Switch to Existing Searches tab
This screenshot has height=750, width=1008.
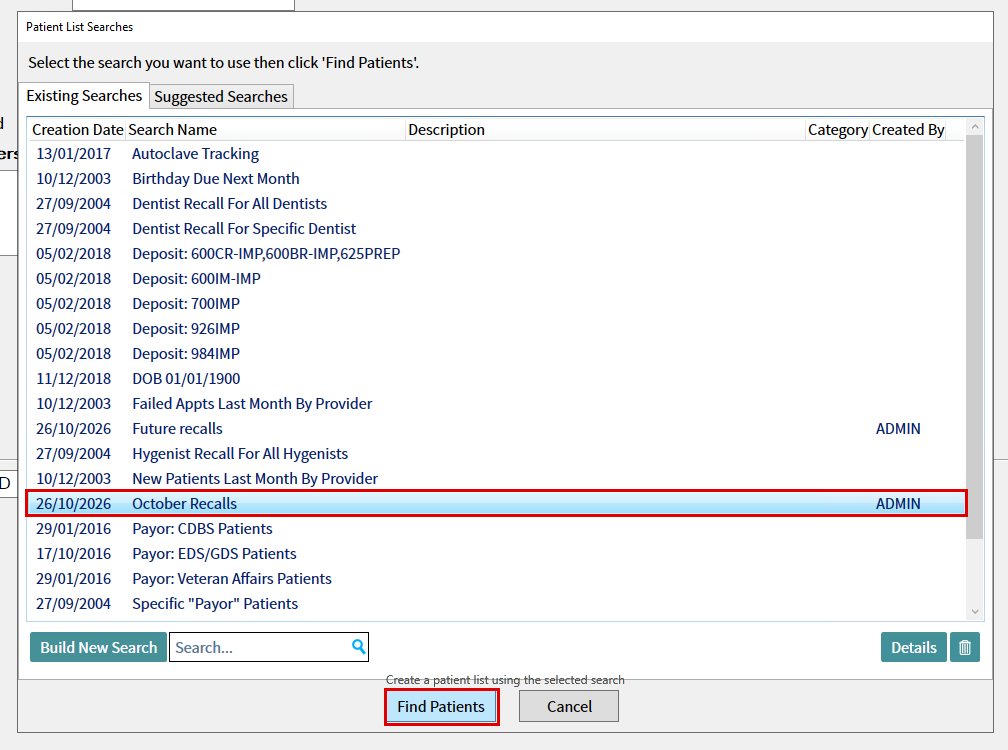[84, 96]
